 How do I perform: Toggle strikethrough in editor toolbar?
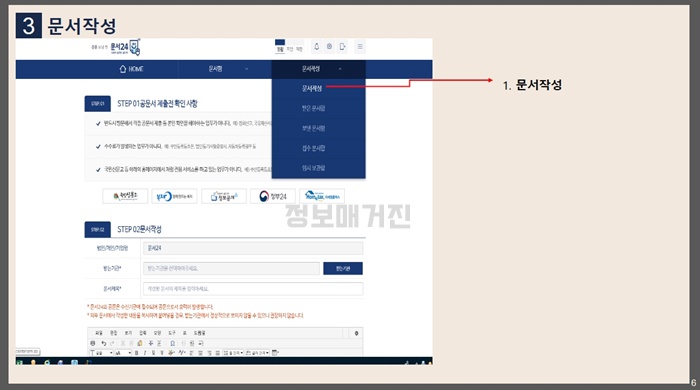coord(162,353)
